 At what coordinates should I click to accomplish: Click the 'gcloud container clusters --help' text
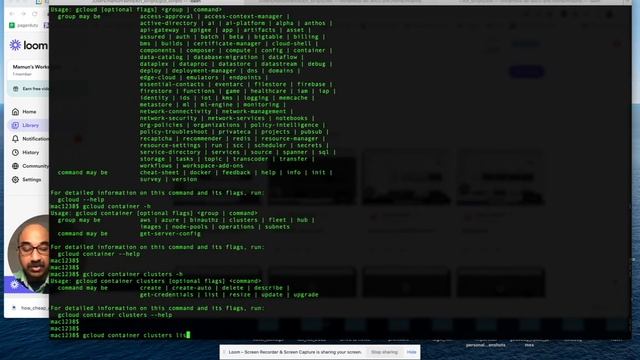click(x=115, y=315)
